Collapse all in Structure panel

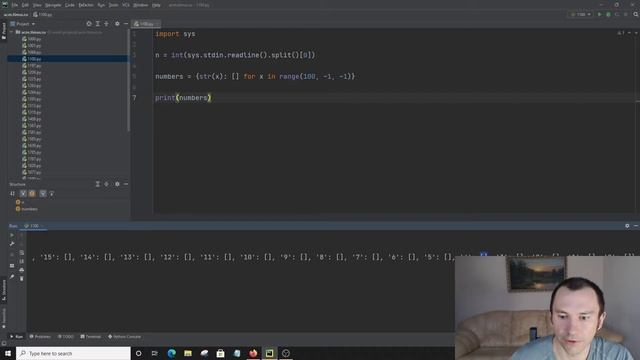pos(107,184)
